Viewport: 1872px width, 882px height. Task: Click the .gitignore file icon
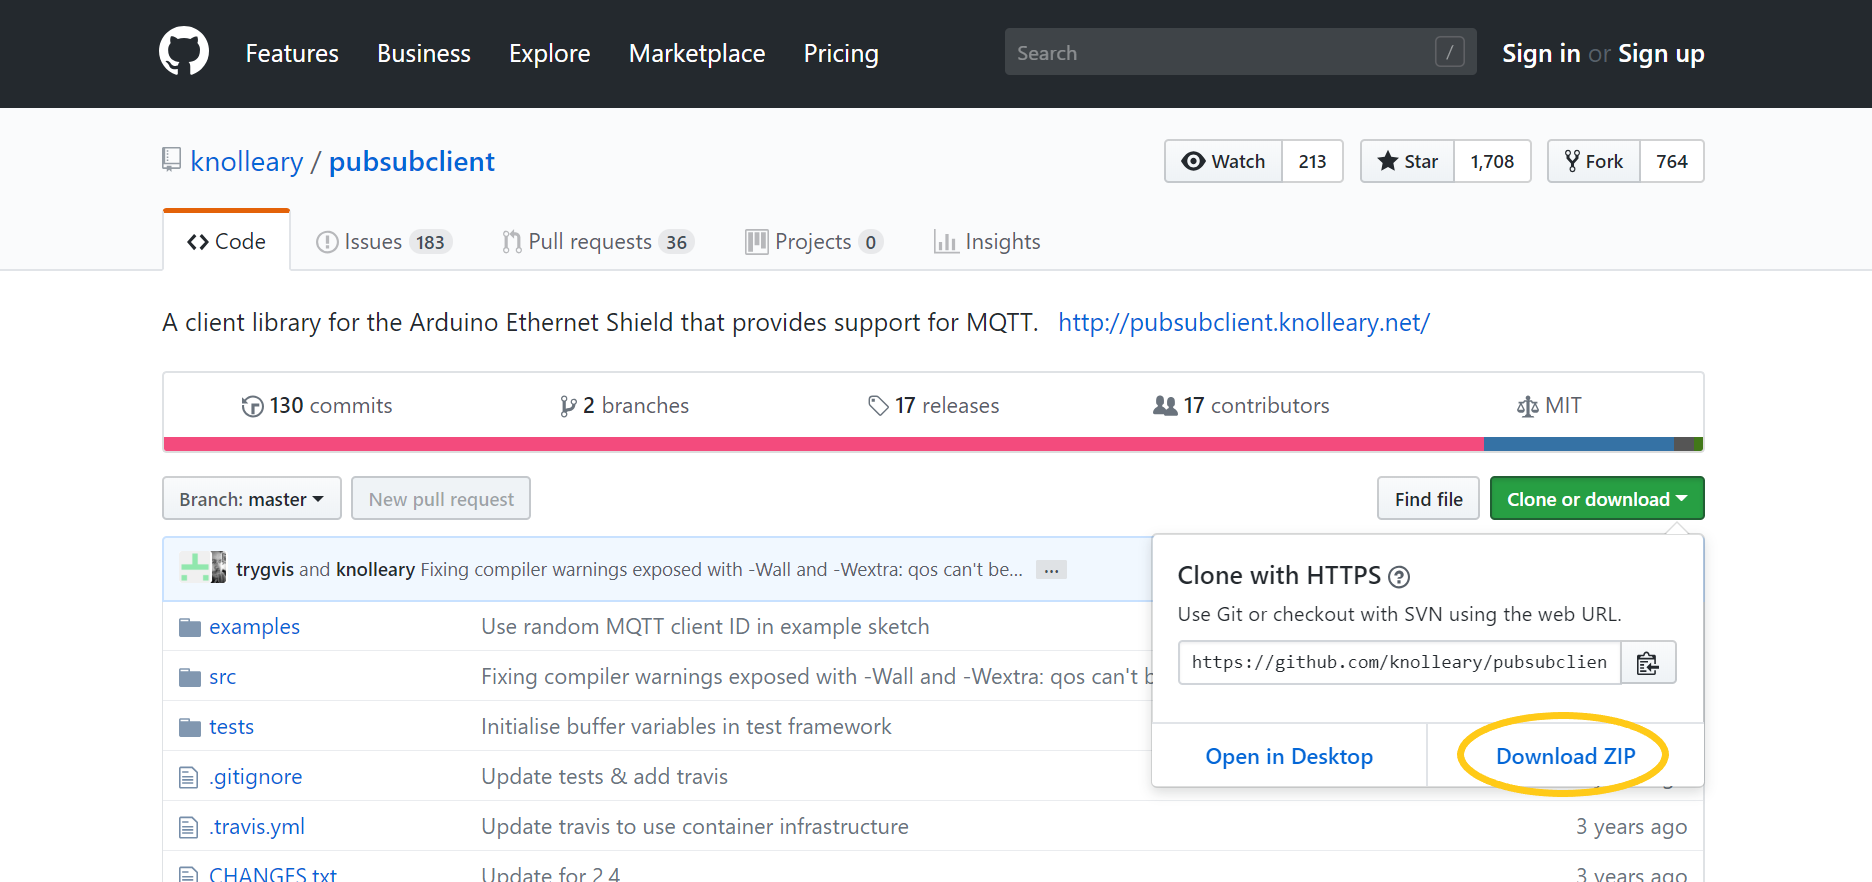pyautogui.click(x=188, y=777)
